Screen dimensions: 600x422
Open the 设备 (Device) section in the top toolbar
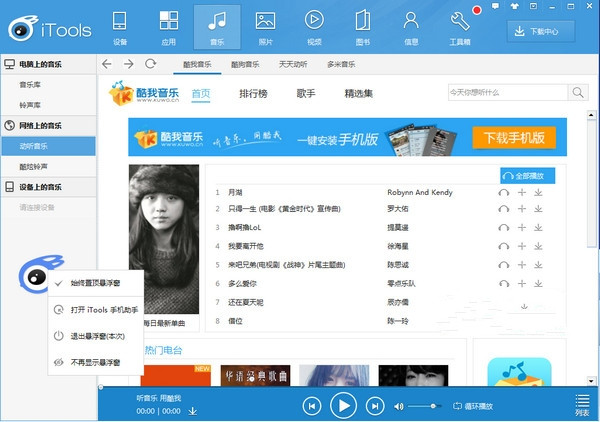coord(120,27)
